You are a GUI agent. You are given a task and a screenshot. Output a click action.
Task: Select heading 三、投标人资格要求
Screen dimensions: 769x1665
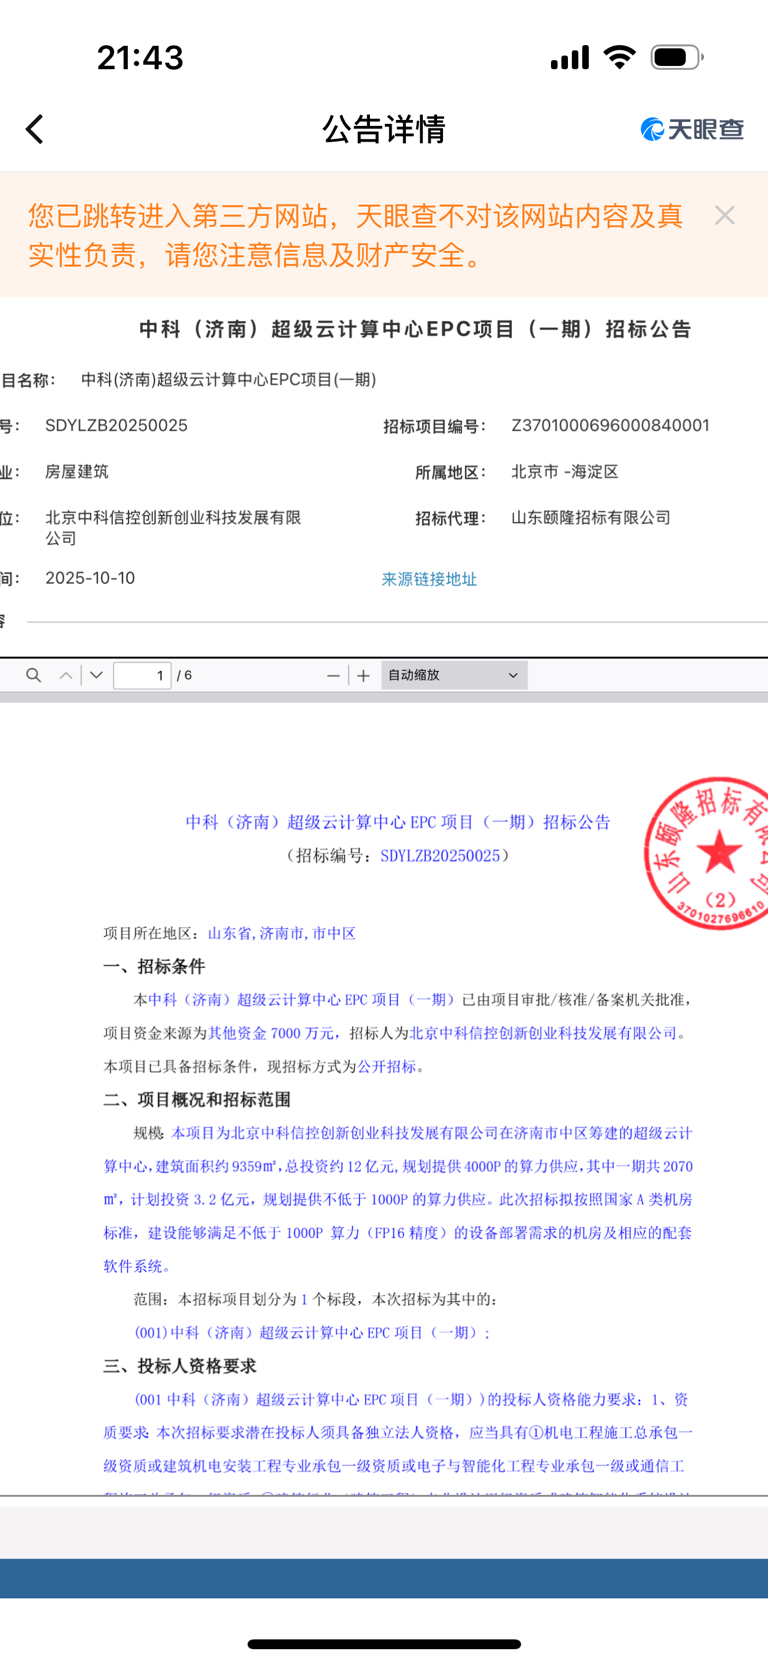tap(180, 1366)
